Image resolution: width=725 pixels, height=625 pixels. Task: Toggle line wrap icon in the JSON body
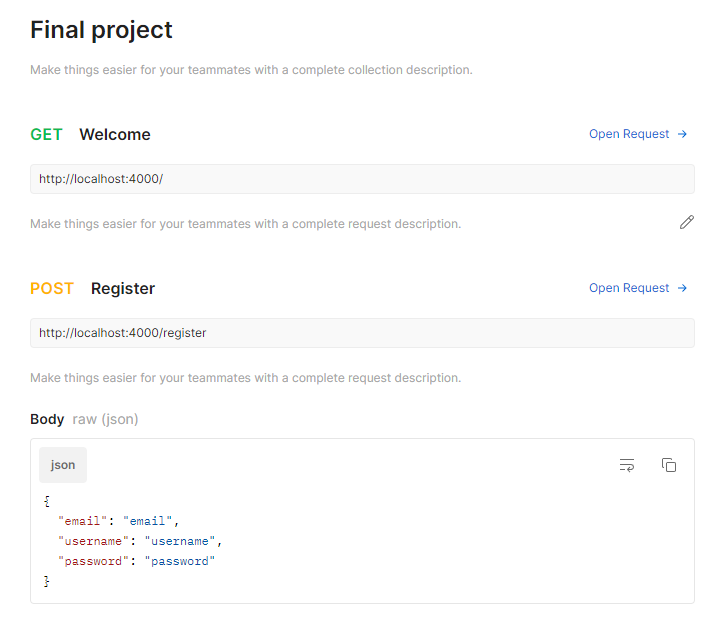(x=627, y=465)
